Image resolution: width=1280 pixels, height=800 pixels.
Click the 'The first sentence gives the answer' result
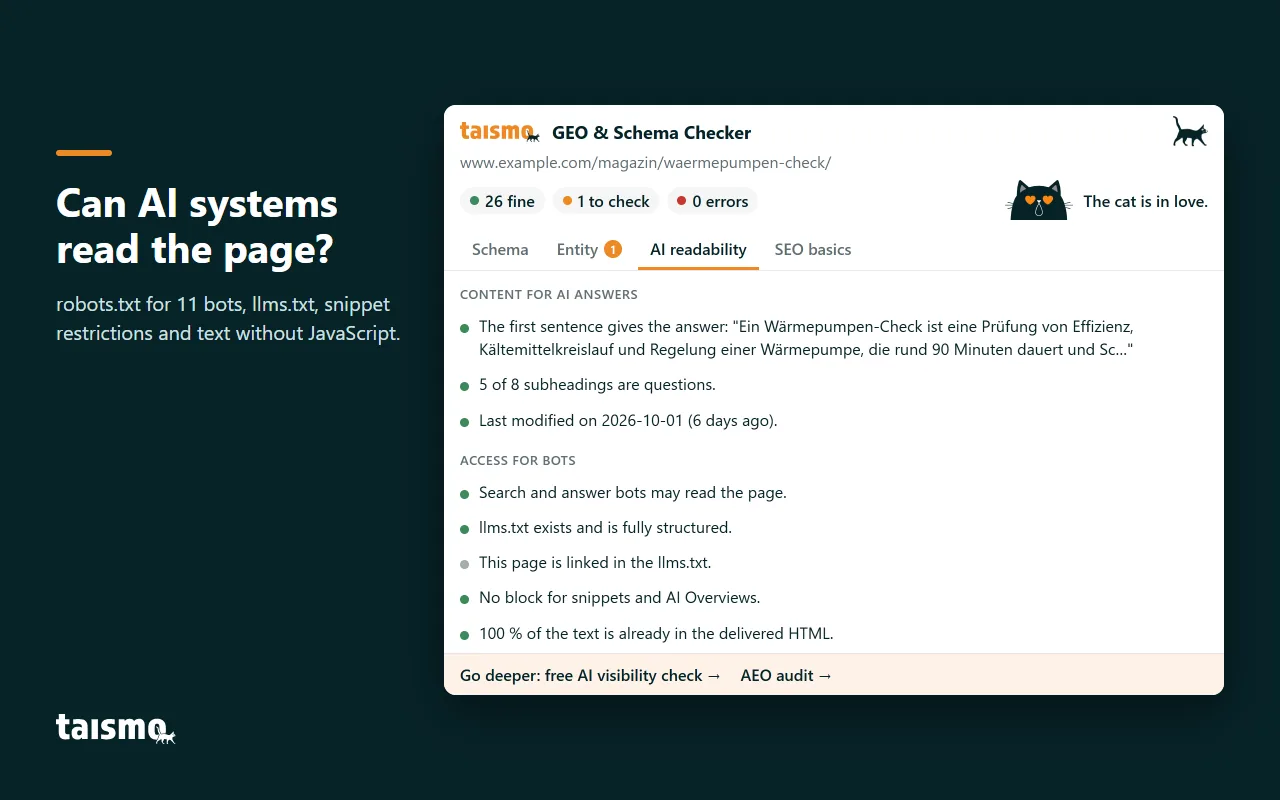point(806,338)
